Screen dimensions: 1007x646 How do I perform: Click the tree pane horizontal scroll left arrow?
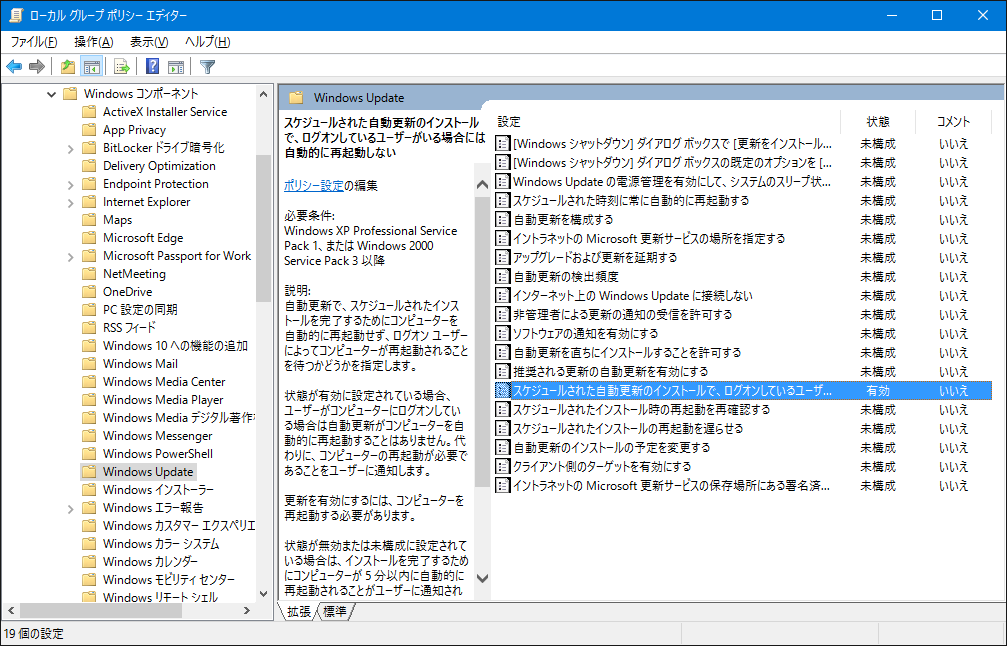[10, 611]
